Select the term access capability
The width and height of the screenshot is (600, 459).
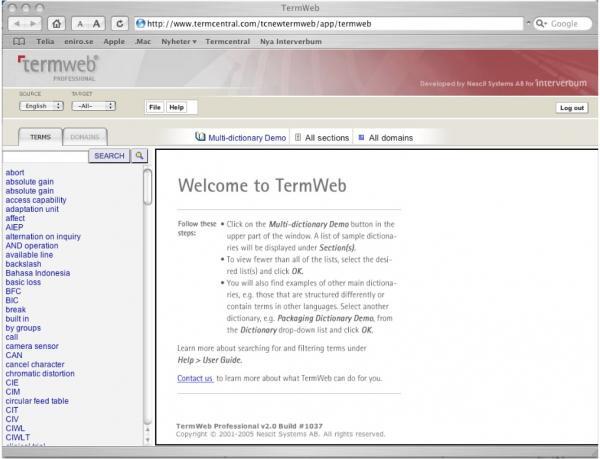pos(36,200)
